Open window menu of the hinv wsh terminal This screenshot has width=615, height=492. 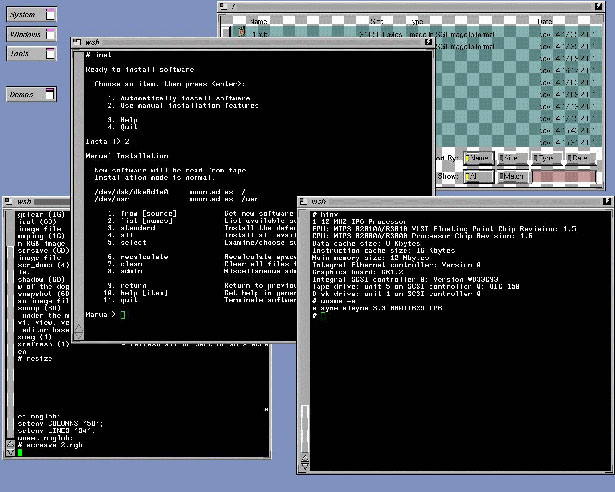303,201
